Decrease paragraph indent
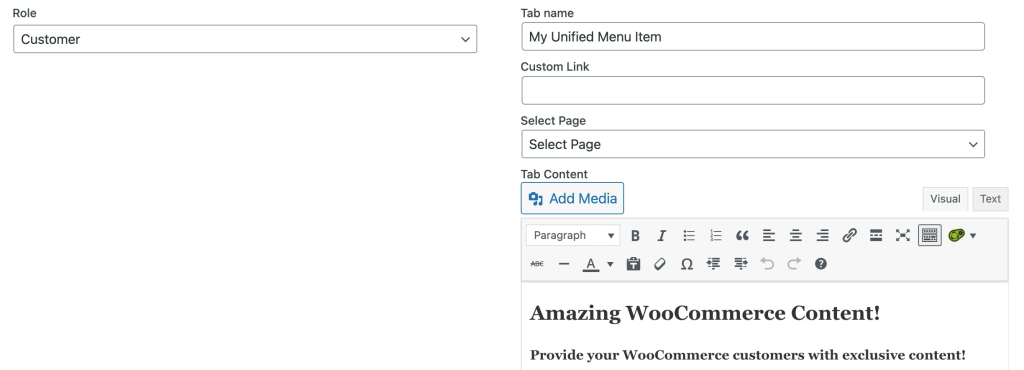The image size is (1024, 370). 713,264
